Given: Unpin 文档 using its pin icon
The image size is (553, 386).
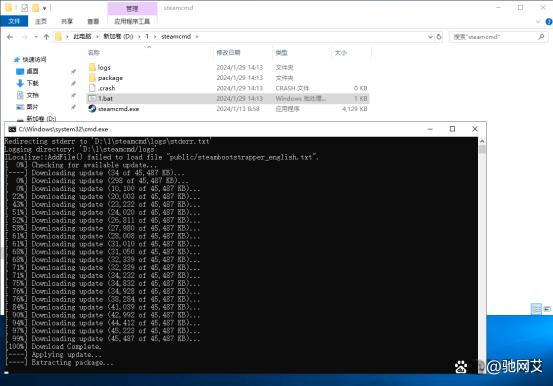Looking at the screenshot, I should tap(74, 95).
